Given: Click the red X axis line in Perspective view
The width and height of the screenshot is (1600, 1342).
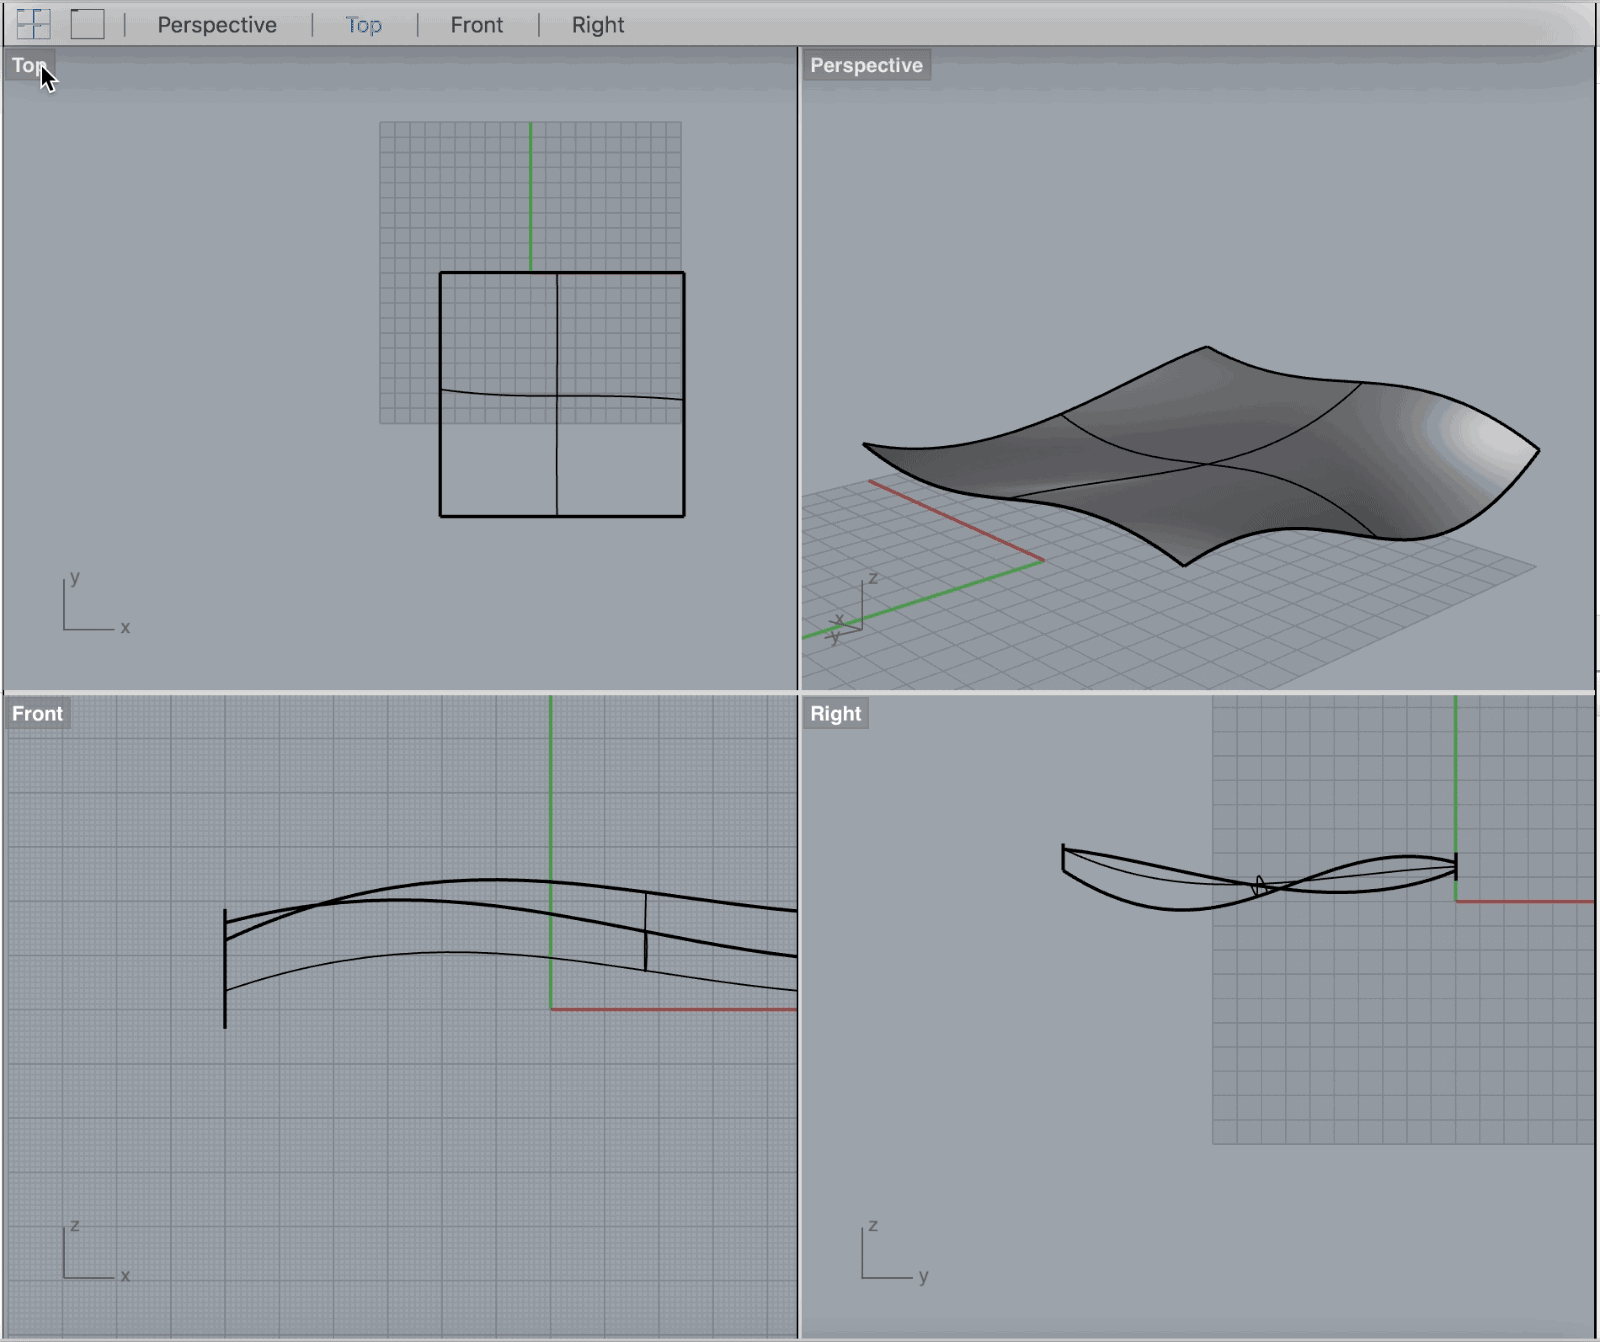Looking at the screenshot, I should pyautogui.click(x=955, y=520).
